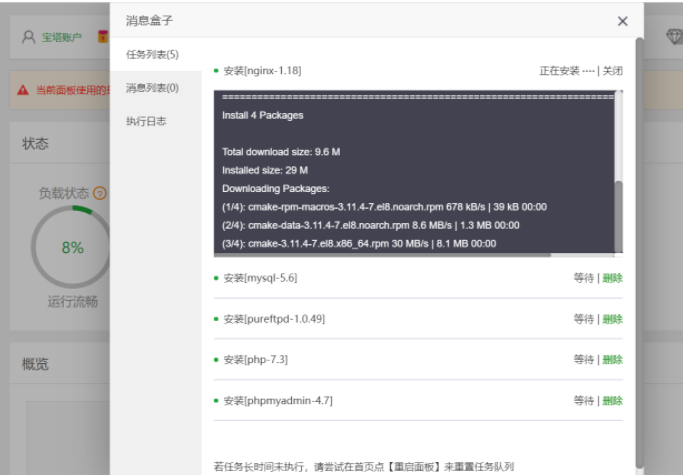Delete the queued php-7.3 install task

[x=612, y=359]
